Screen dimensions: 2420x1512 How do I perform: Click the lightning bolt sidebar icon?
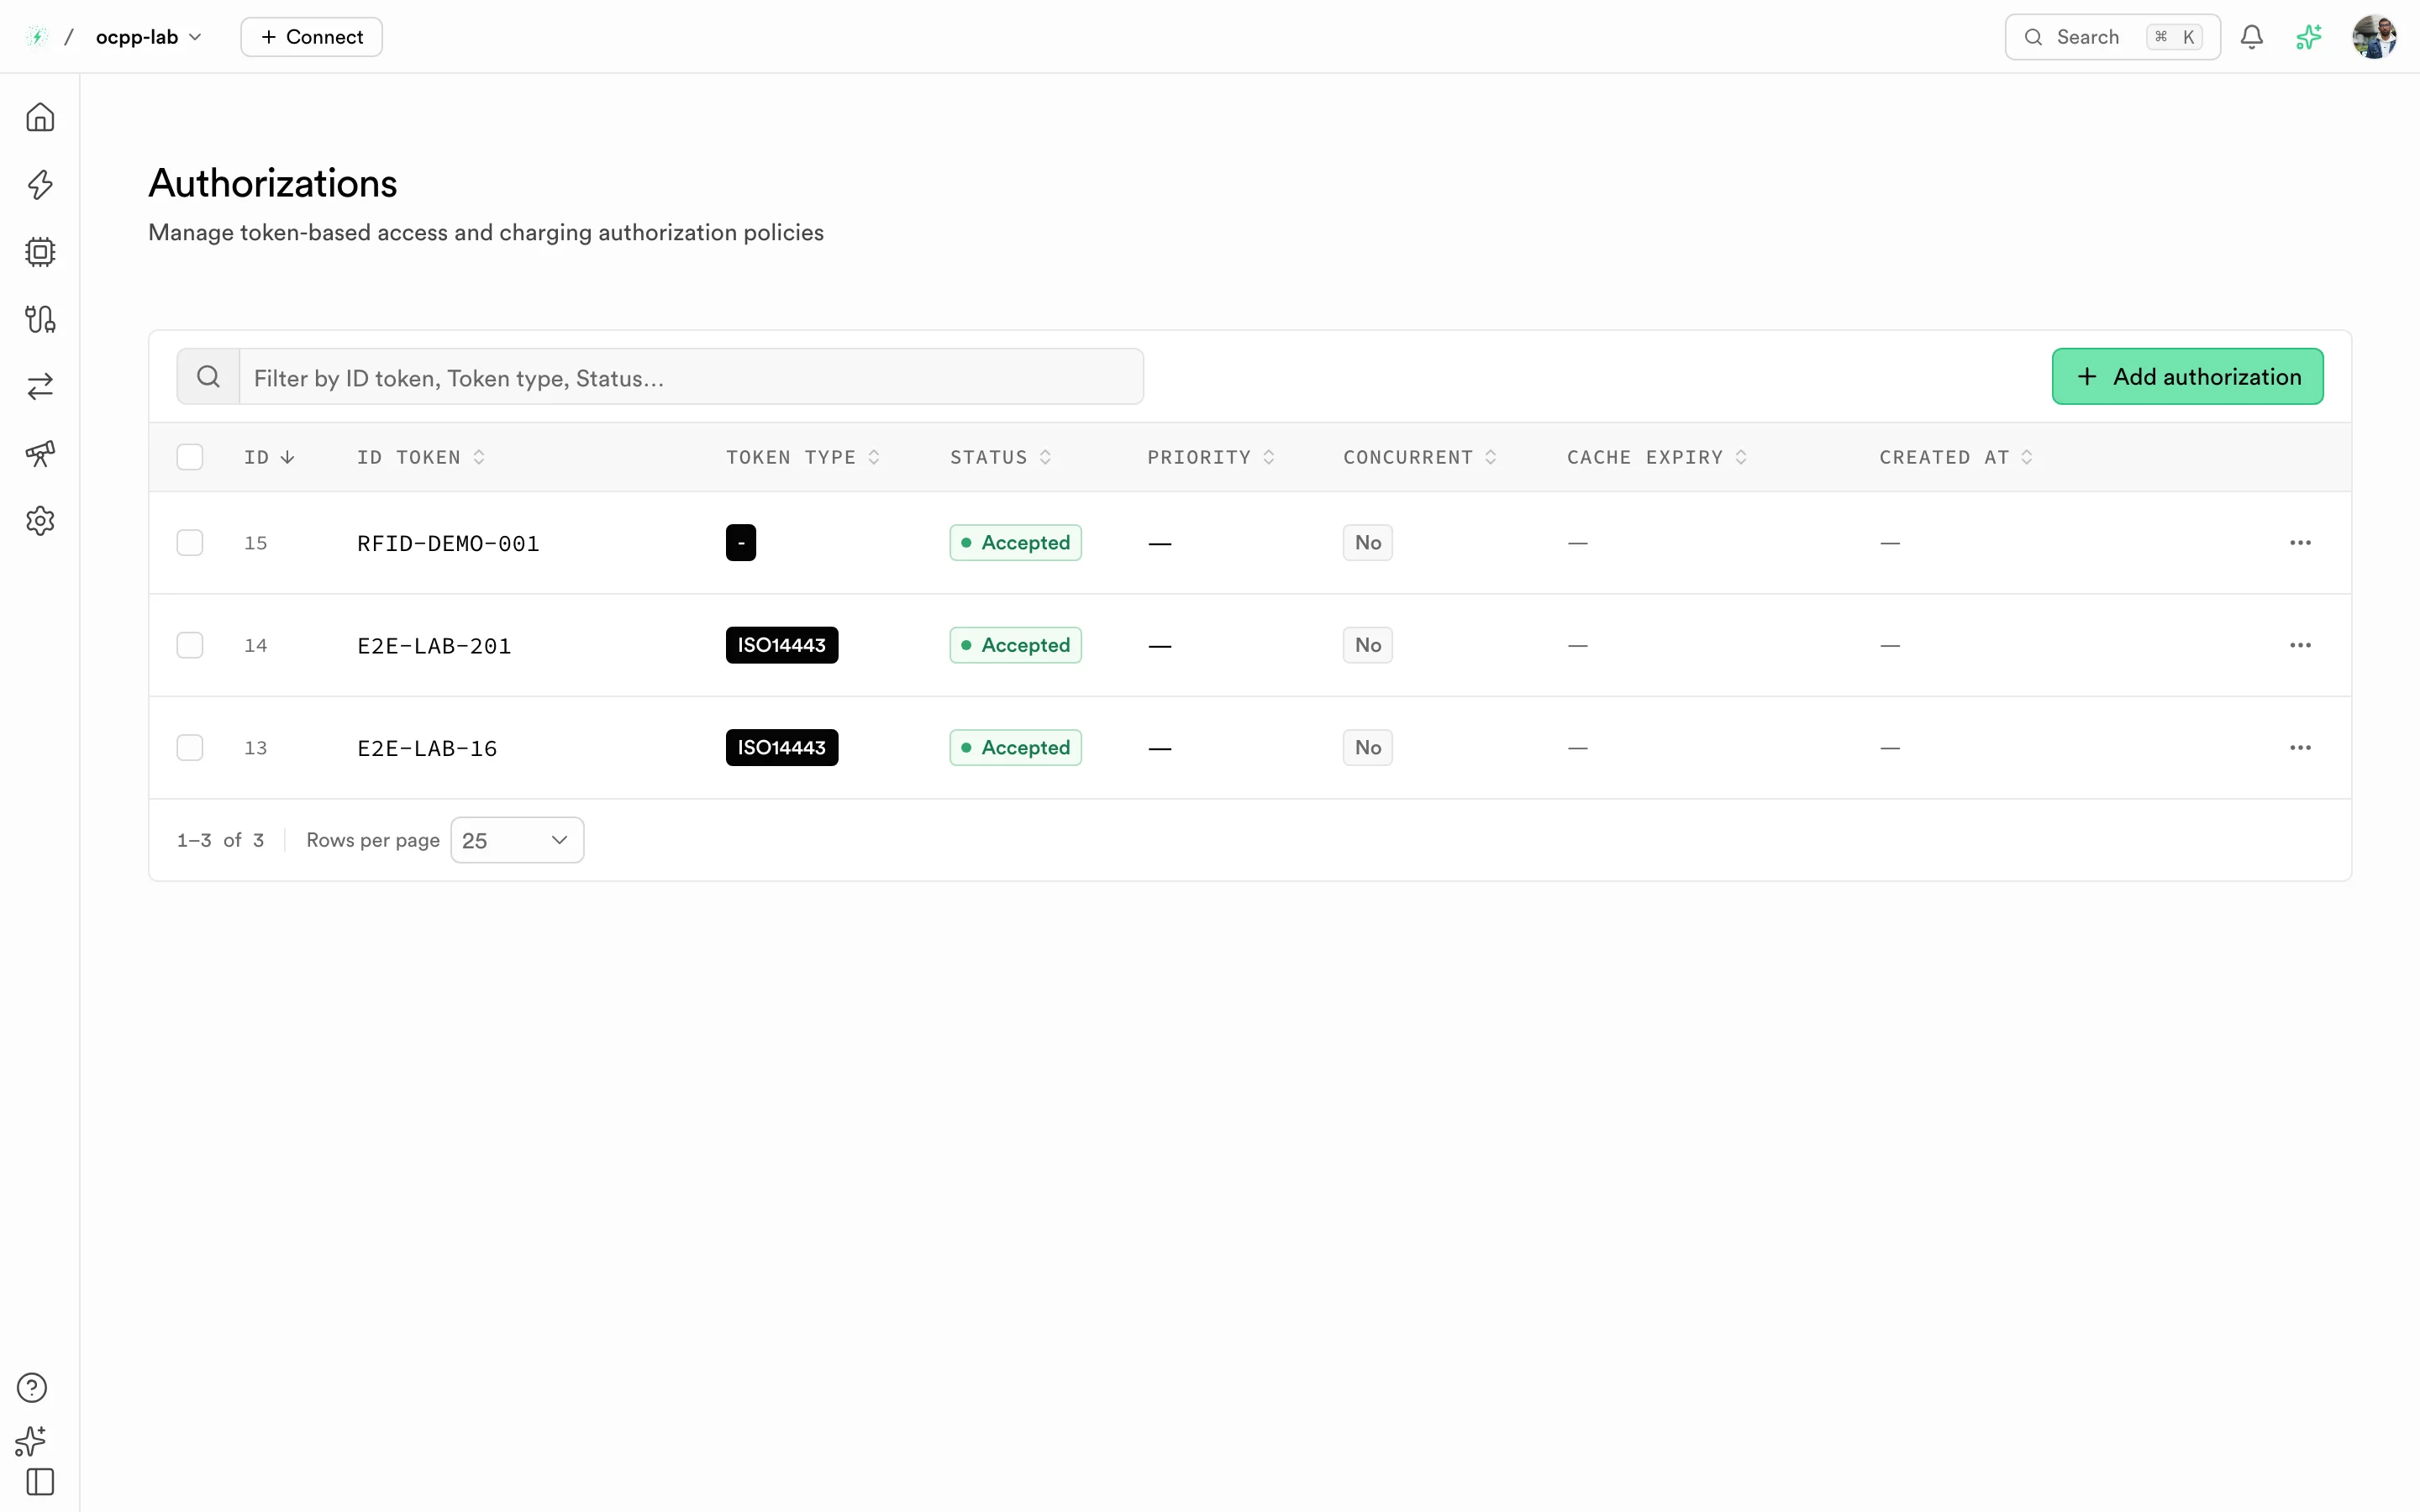coord(40,184)
